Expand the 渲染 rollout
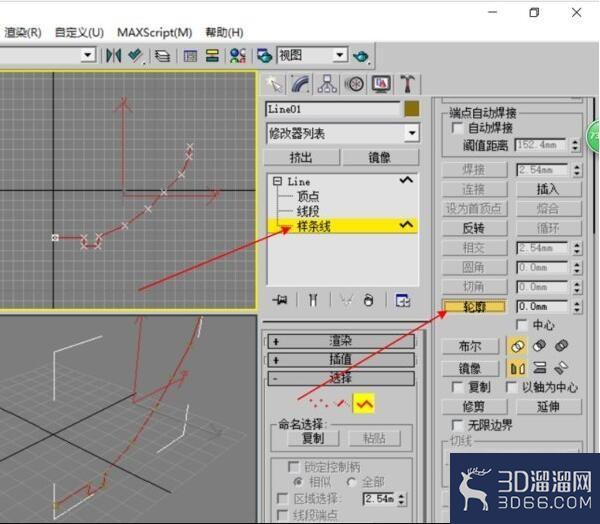The width and height of the screenshot is (600, 524). [x=341, y=341]
